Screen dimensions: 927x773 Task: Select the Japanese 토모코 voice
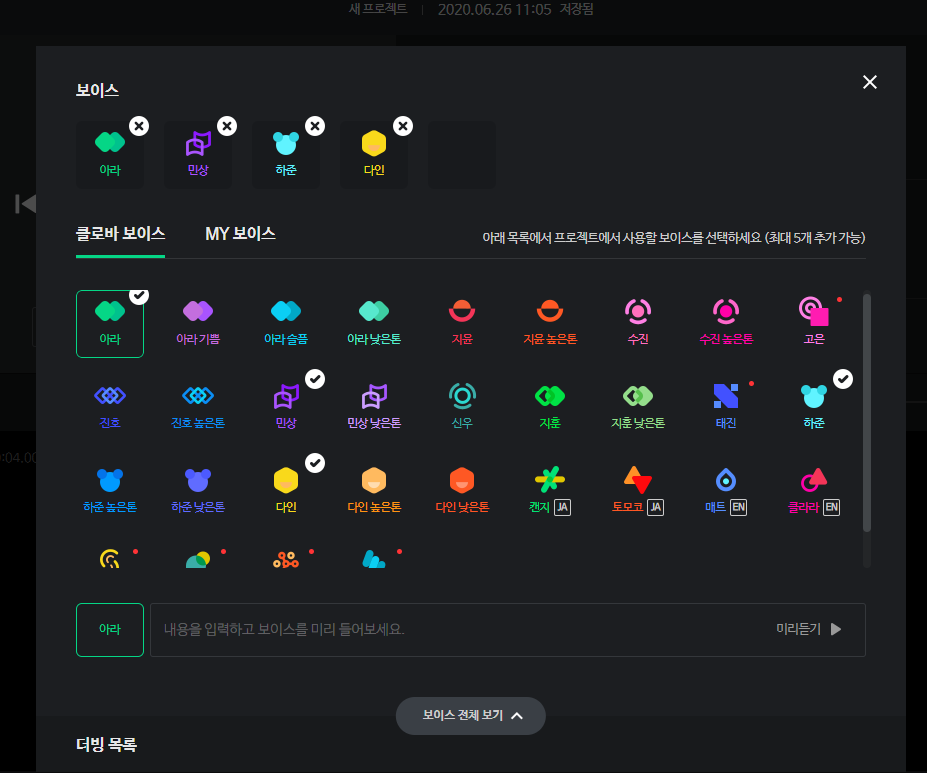(x=638, y=491)
